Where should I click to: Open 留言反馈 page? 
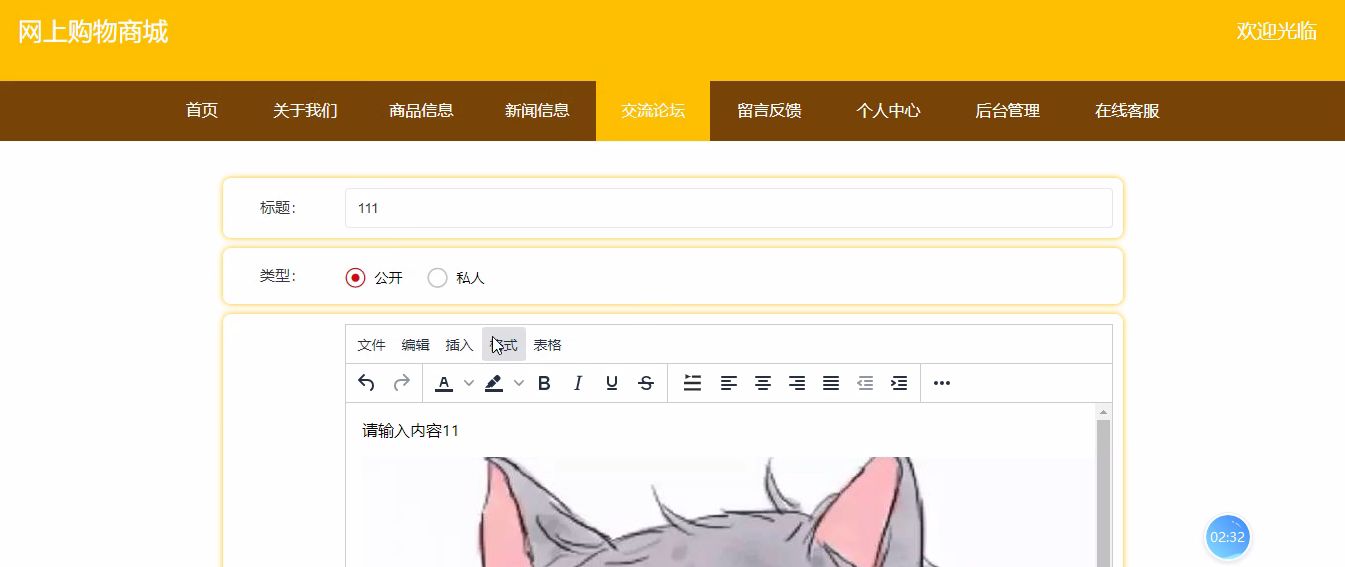(769, 111)
